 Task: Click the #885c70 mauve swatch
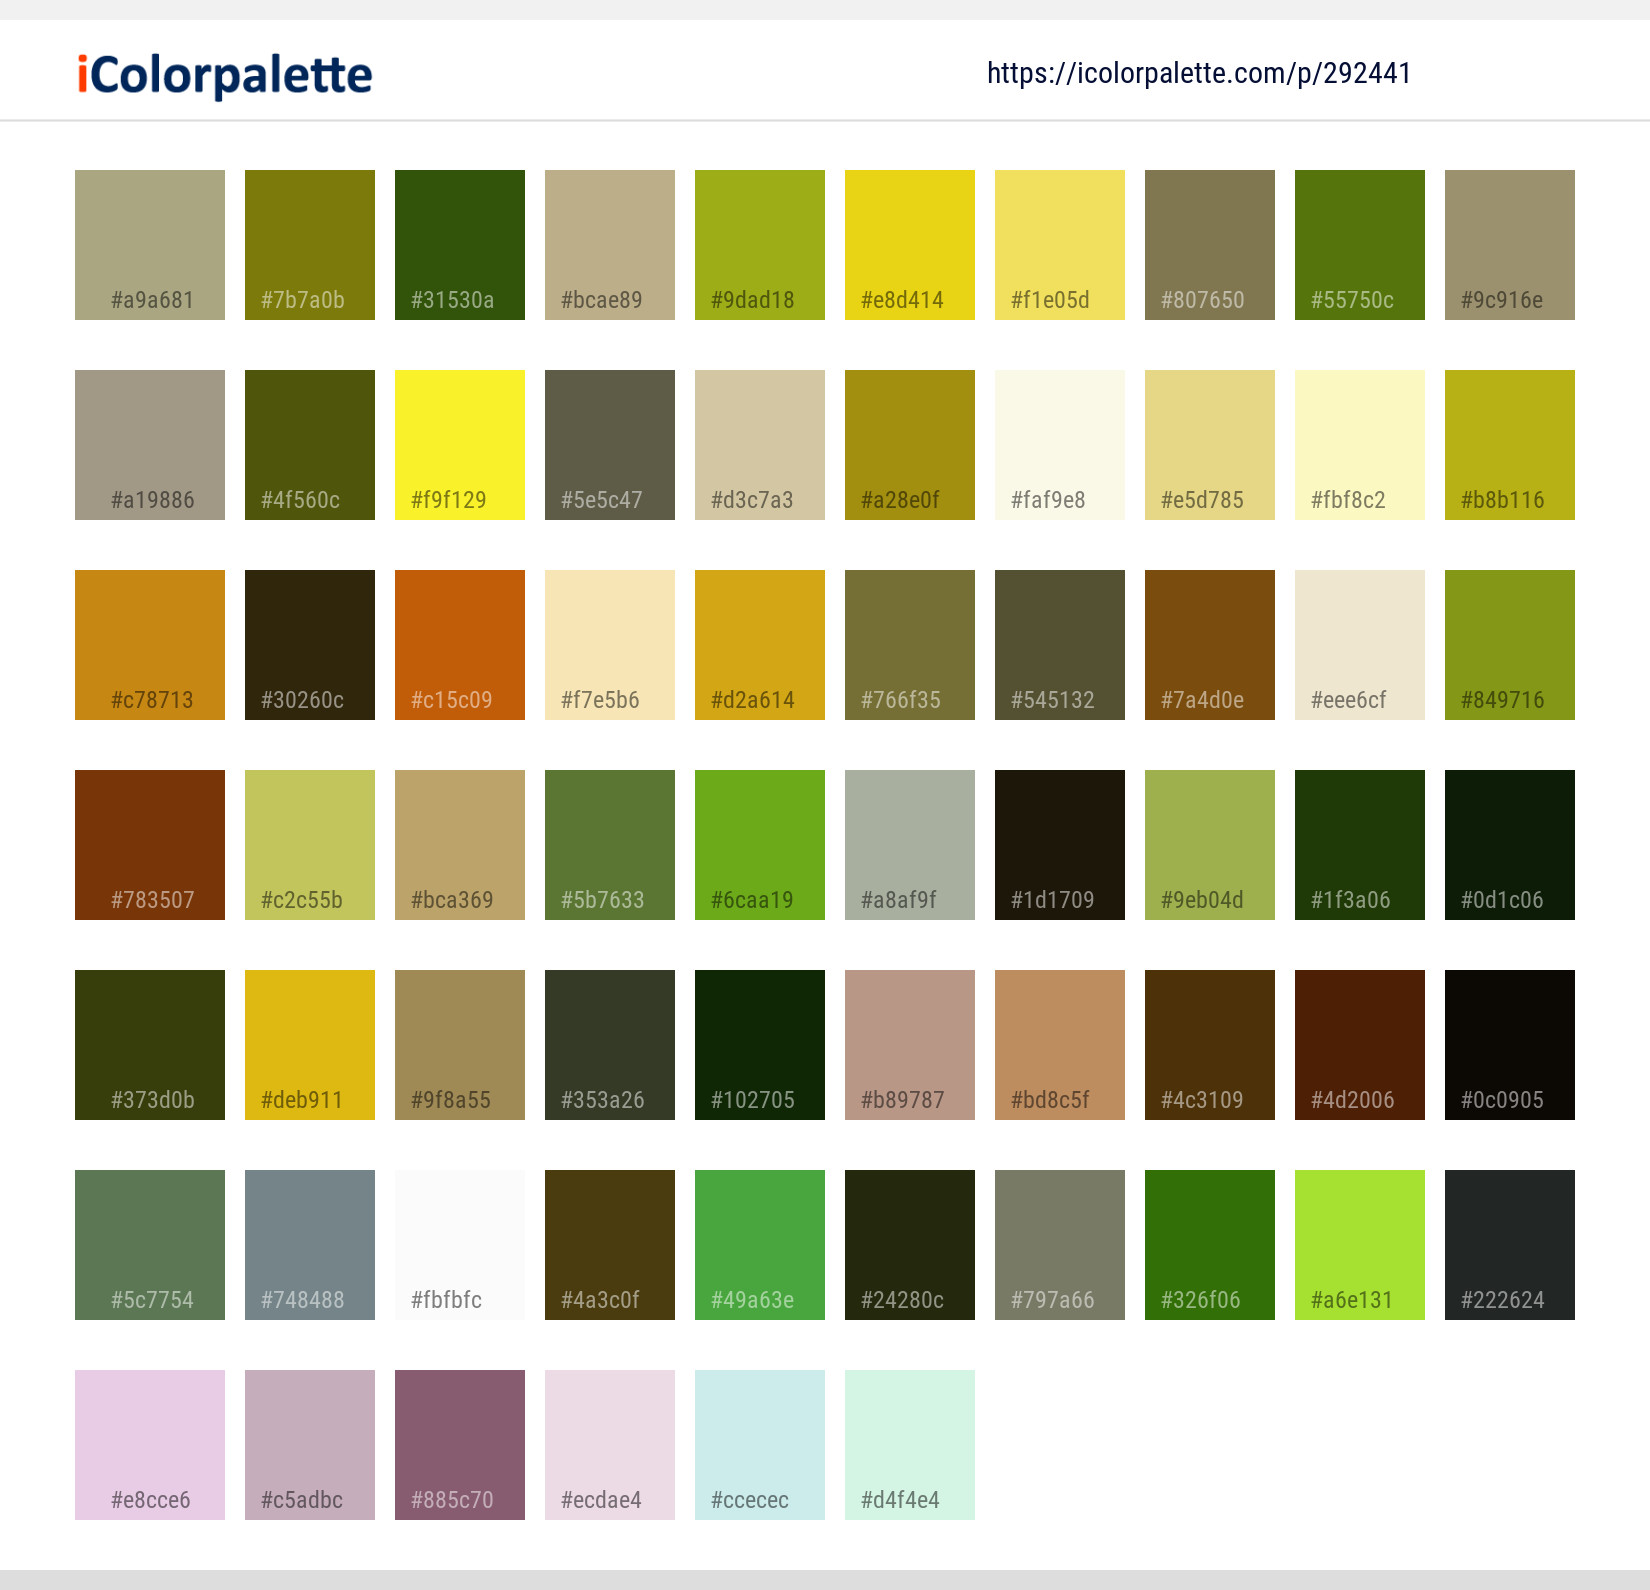[459, 1444]
